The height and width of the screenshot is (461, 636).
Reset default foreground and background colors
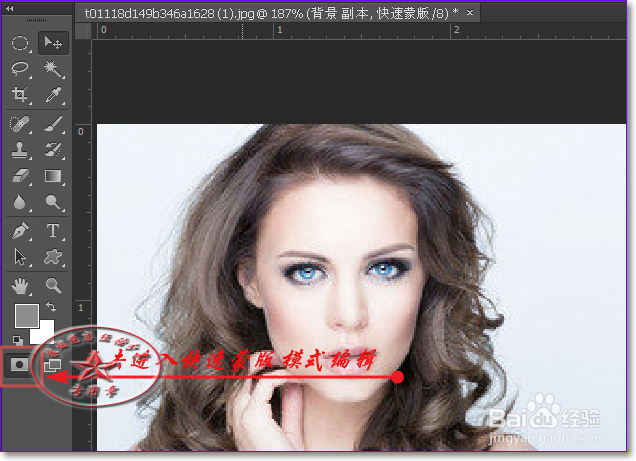[x=17, y=340]
